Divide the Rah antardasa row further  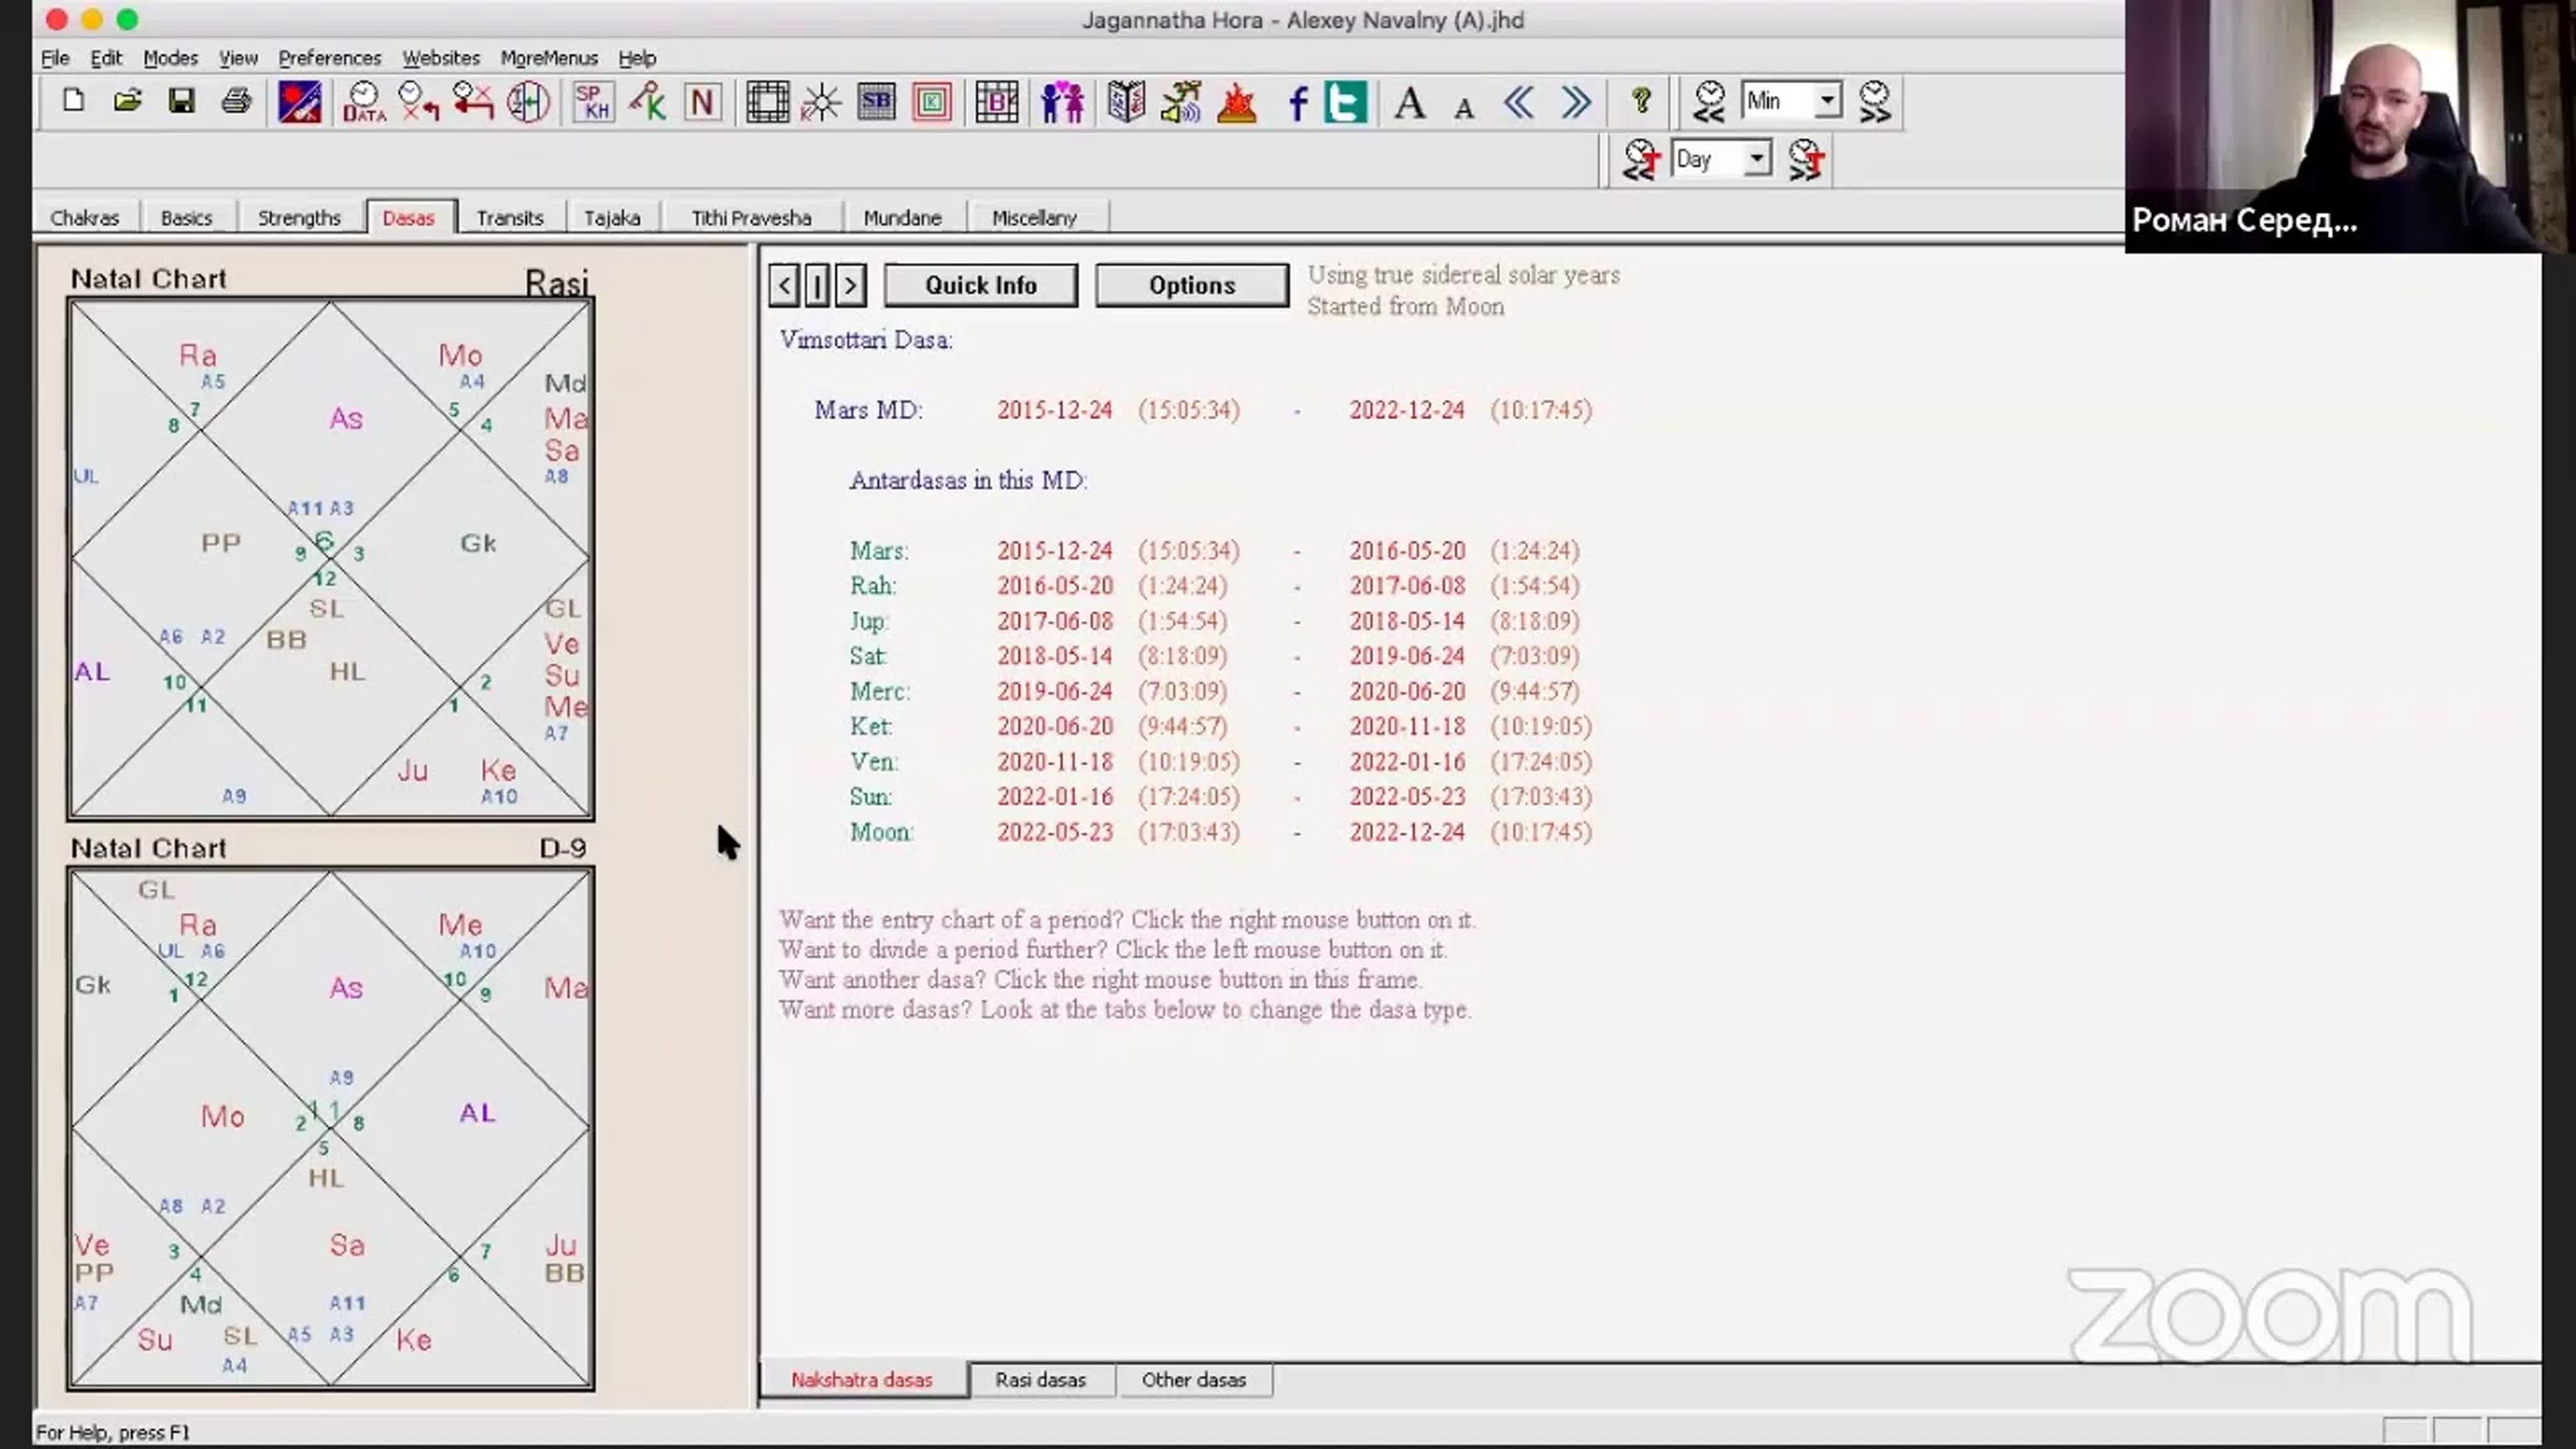coord(1214,586)
